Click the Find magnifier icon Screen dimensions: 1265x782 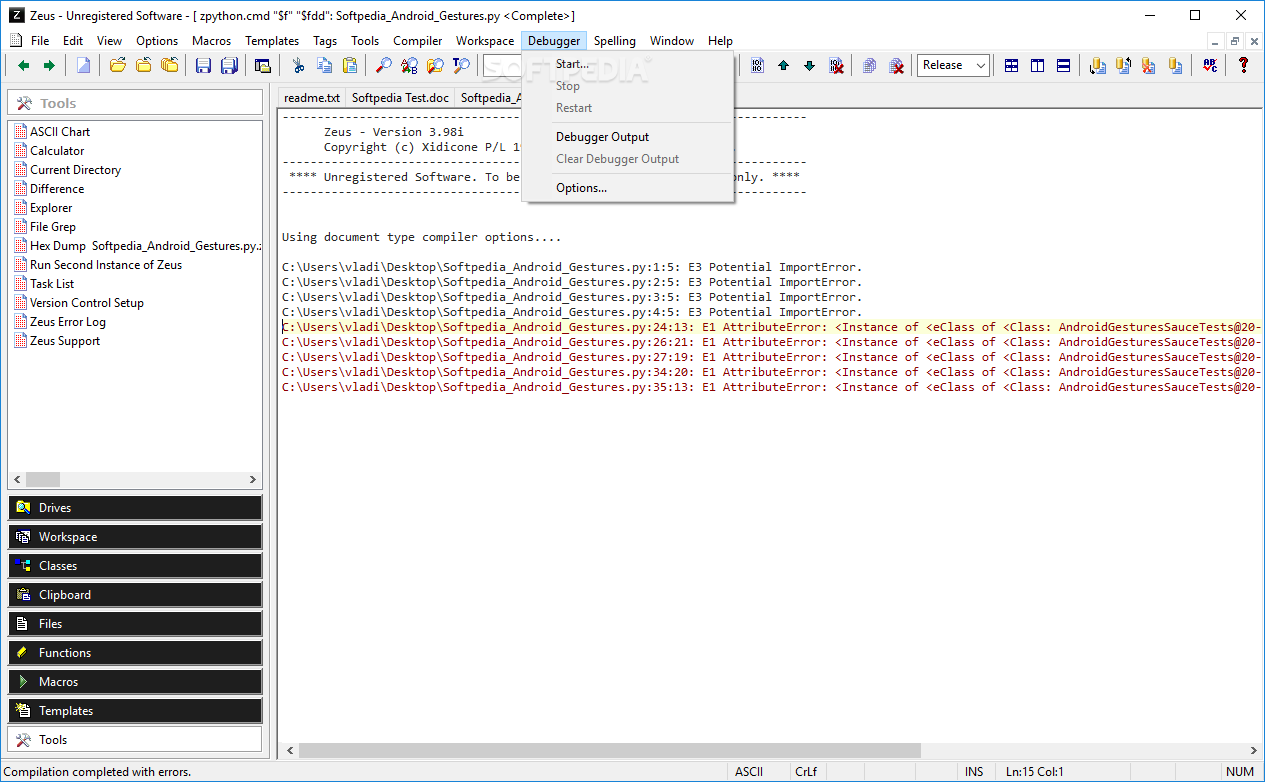(x=384, y=65)
